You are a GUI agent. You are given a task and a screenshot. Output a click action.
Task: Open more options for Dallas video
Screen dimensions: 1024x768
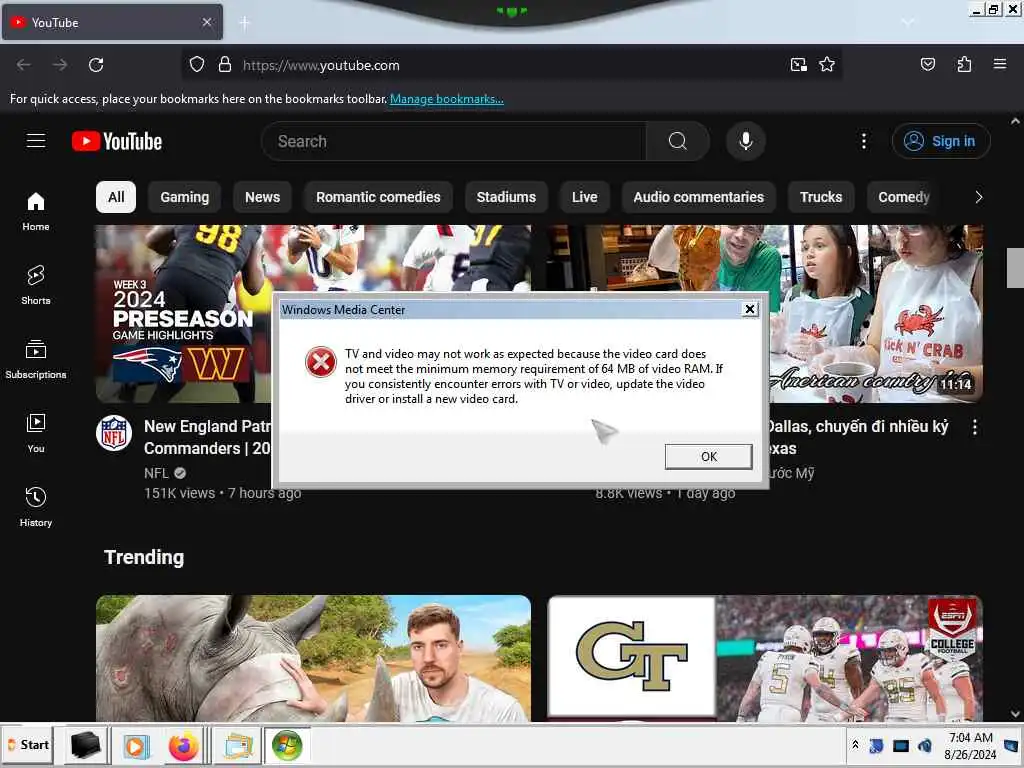coord(974,427)
